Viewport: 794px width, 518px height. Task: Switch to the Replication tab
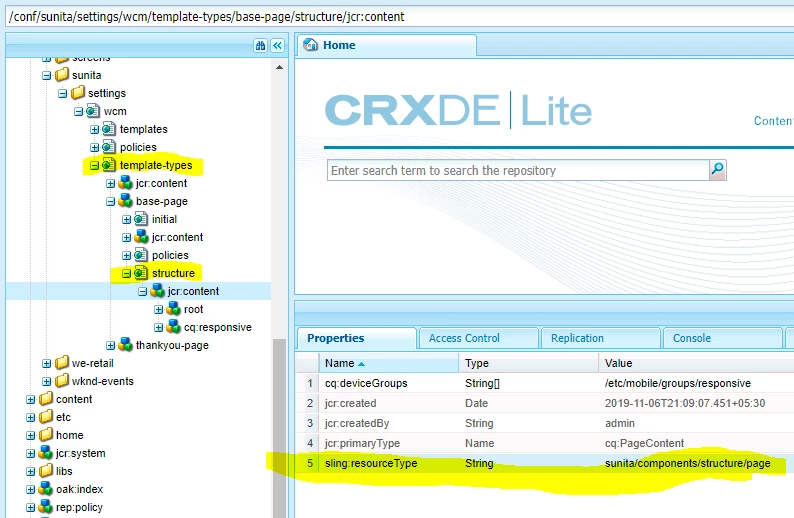click(601, 338)
